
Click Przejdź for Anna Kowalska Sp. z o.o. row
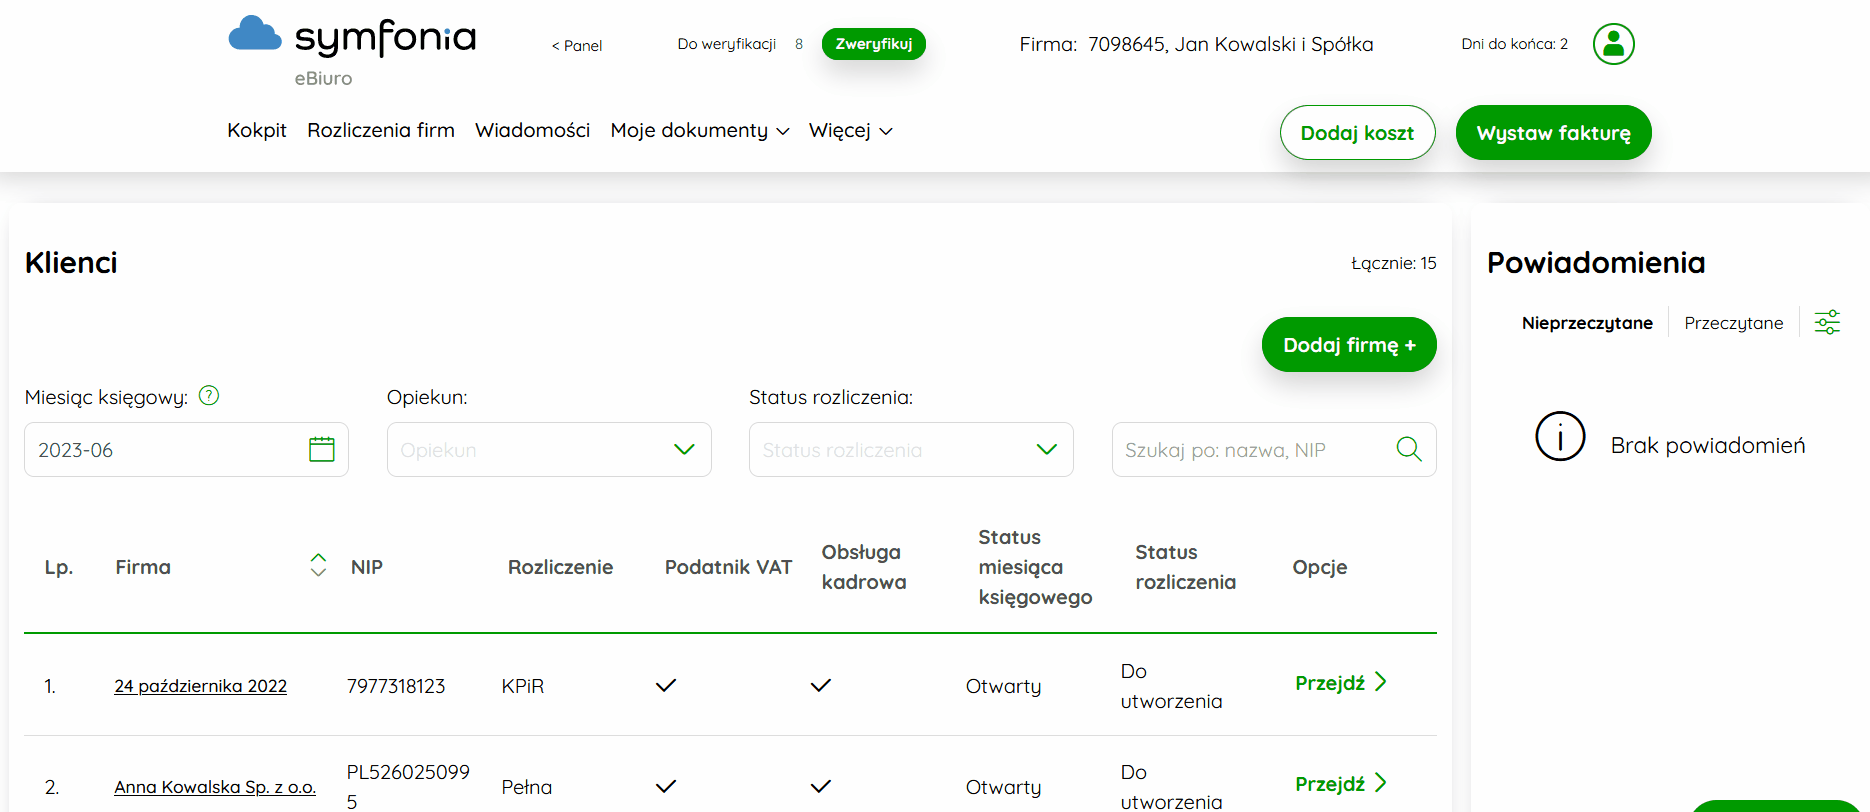tap(1341, 784)
